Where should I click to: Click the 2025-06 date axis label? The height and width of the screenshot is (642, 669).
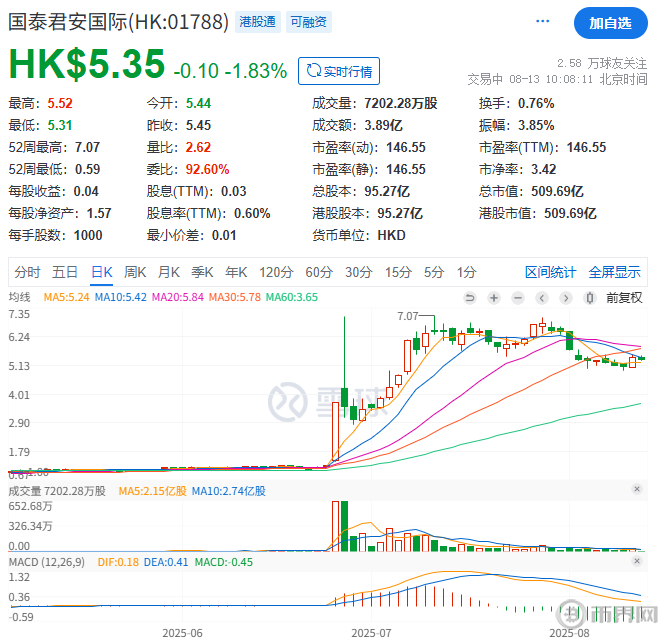(183, 633)
